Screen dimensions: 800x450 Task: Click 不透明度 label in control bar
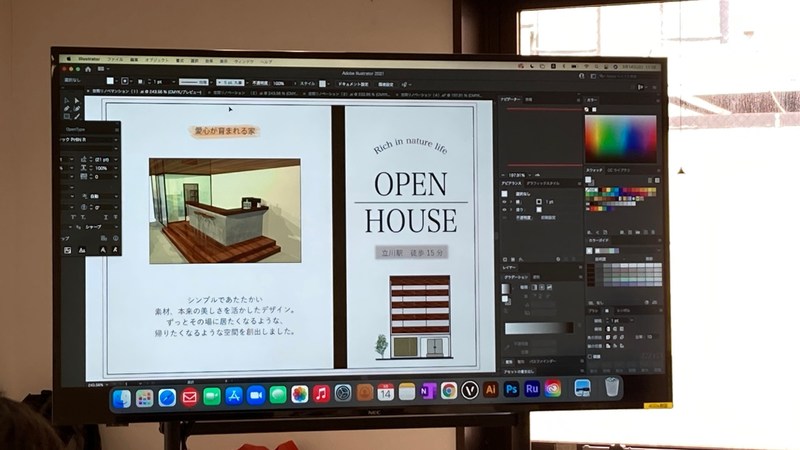[260, 83]
